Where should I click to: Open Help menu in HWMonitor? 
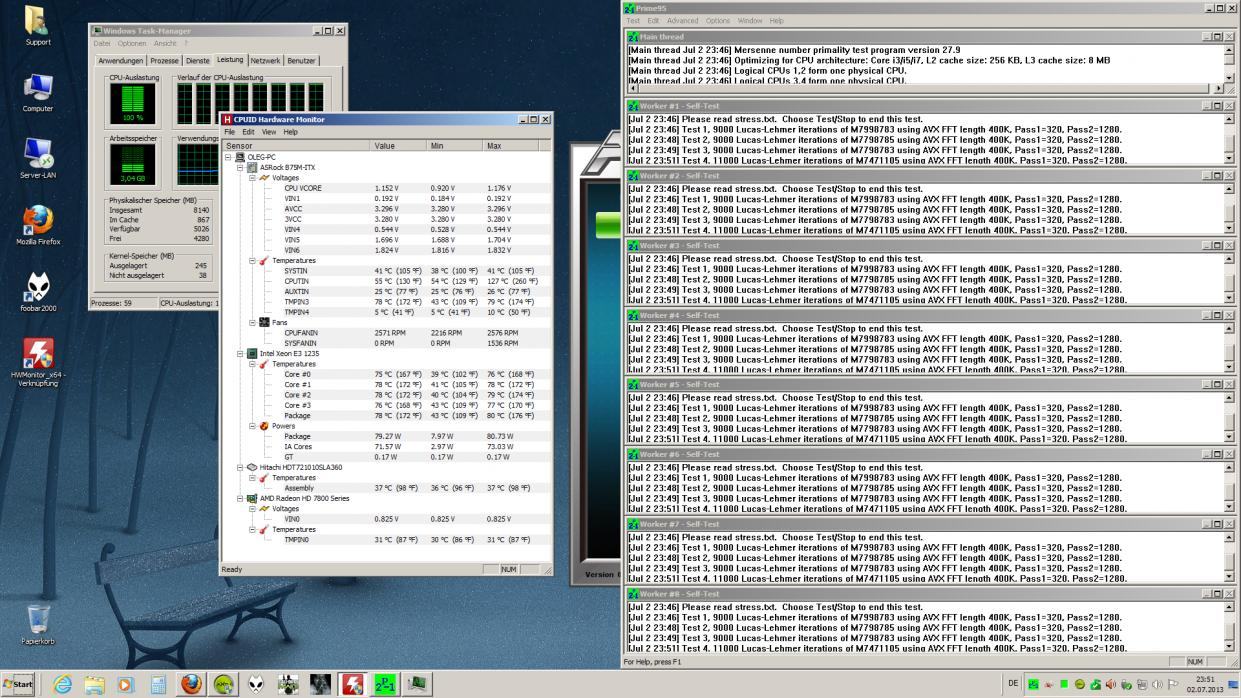coord(290,132)
